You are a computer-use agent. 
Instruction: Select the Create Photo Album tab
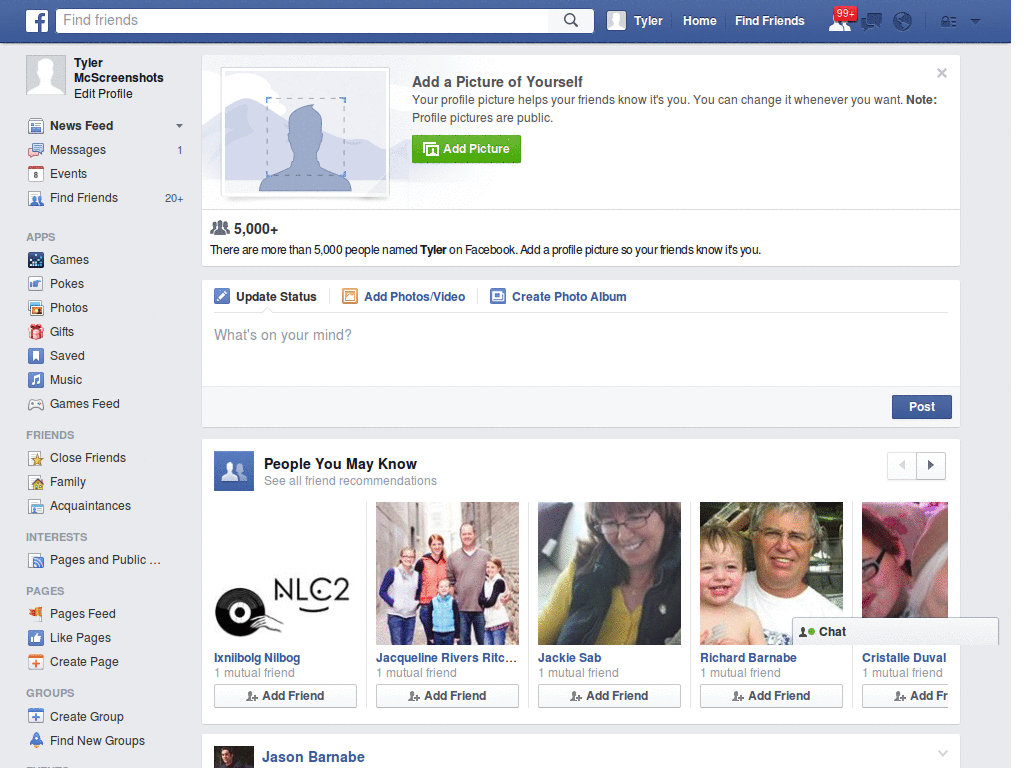tap(558, 296)
